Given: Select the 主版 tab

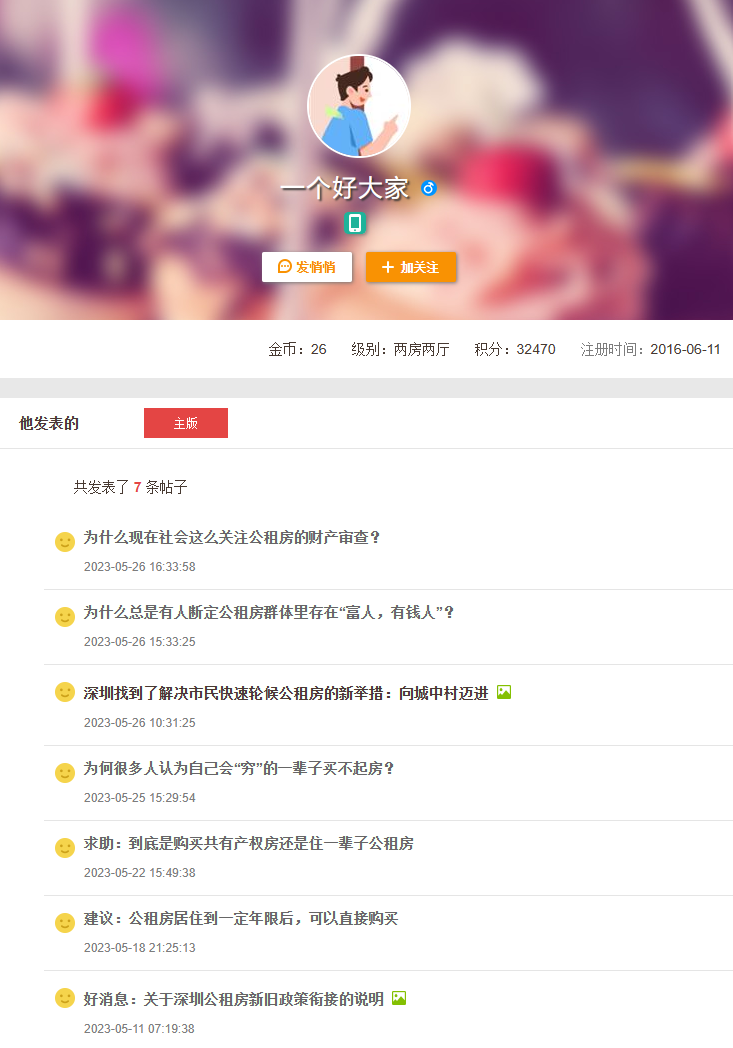Looking at the screenshot, I should point(186,423).
